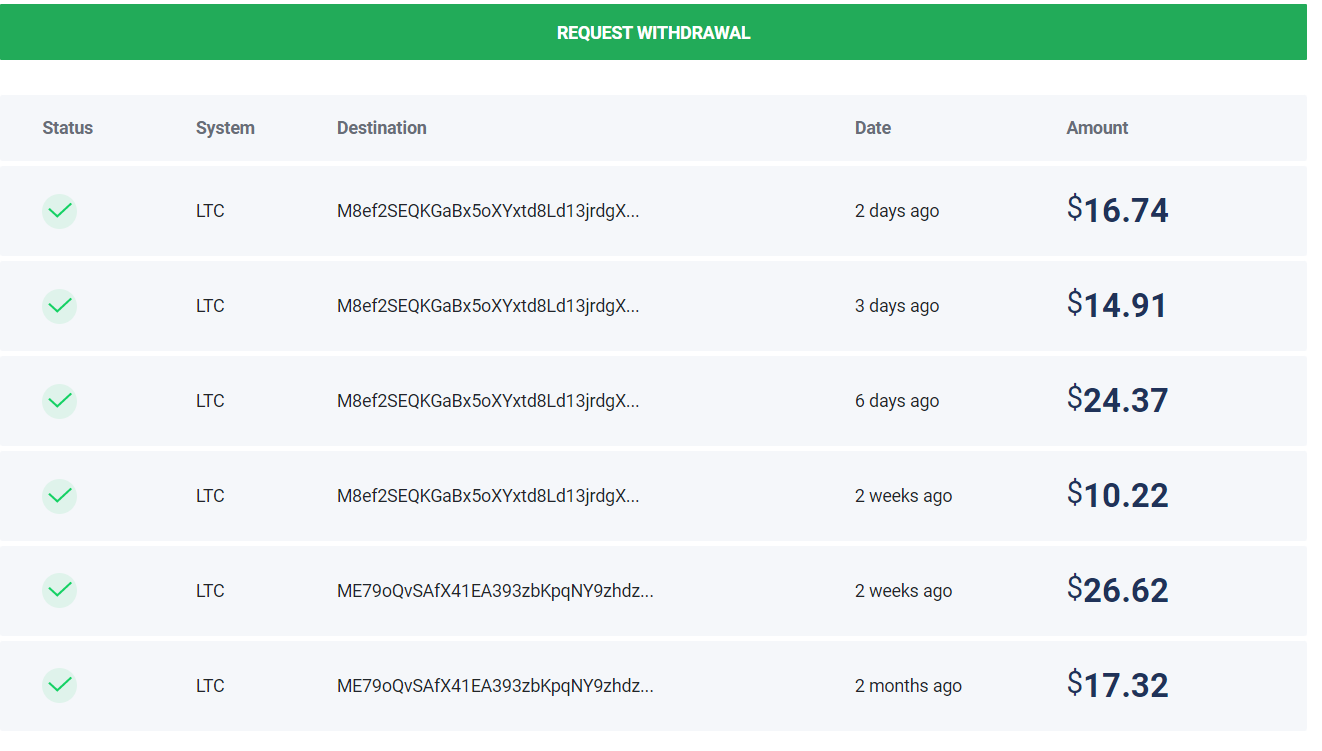Click the status checkmark on the $17.32 row
The width and height of the screenshot is (1322, 751).
pos(60,686)
